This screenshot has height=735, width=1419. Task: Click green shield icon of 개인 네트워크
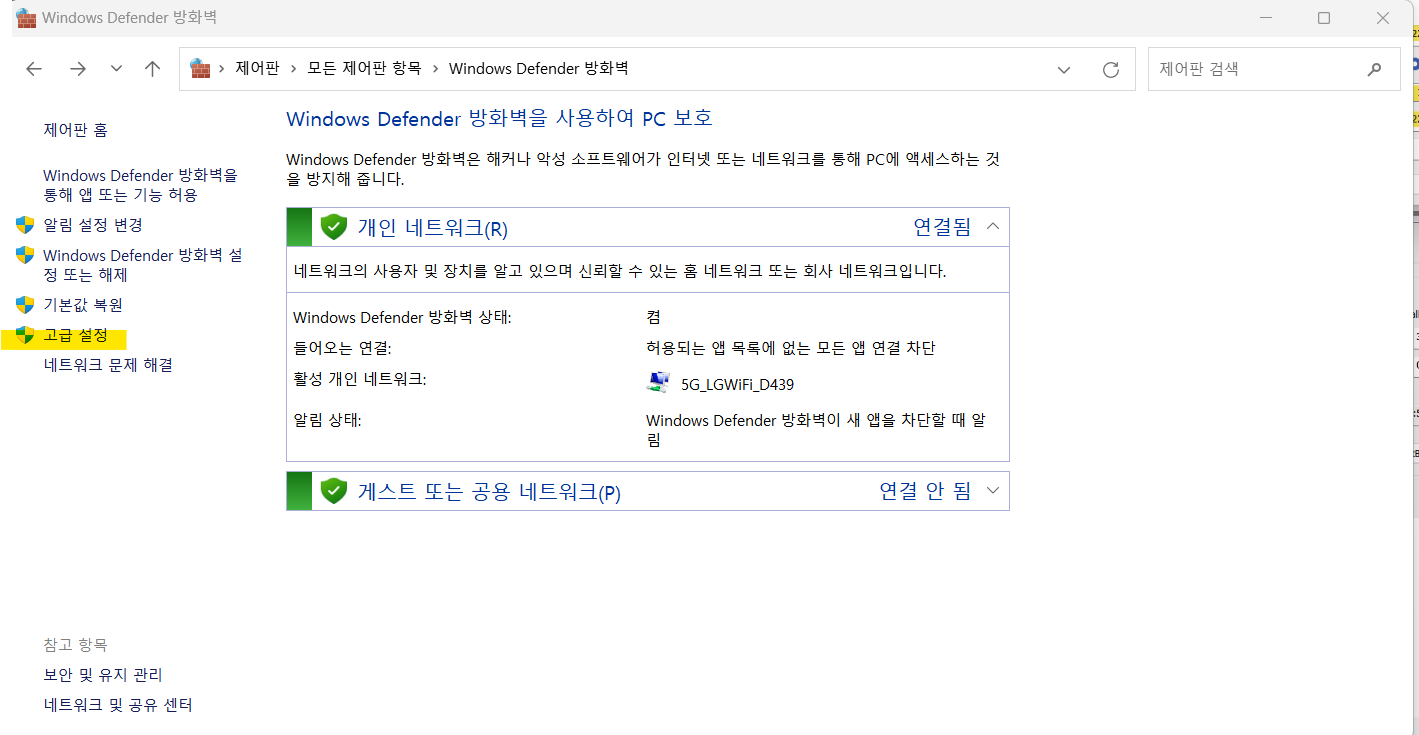[333, 227]
